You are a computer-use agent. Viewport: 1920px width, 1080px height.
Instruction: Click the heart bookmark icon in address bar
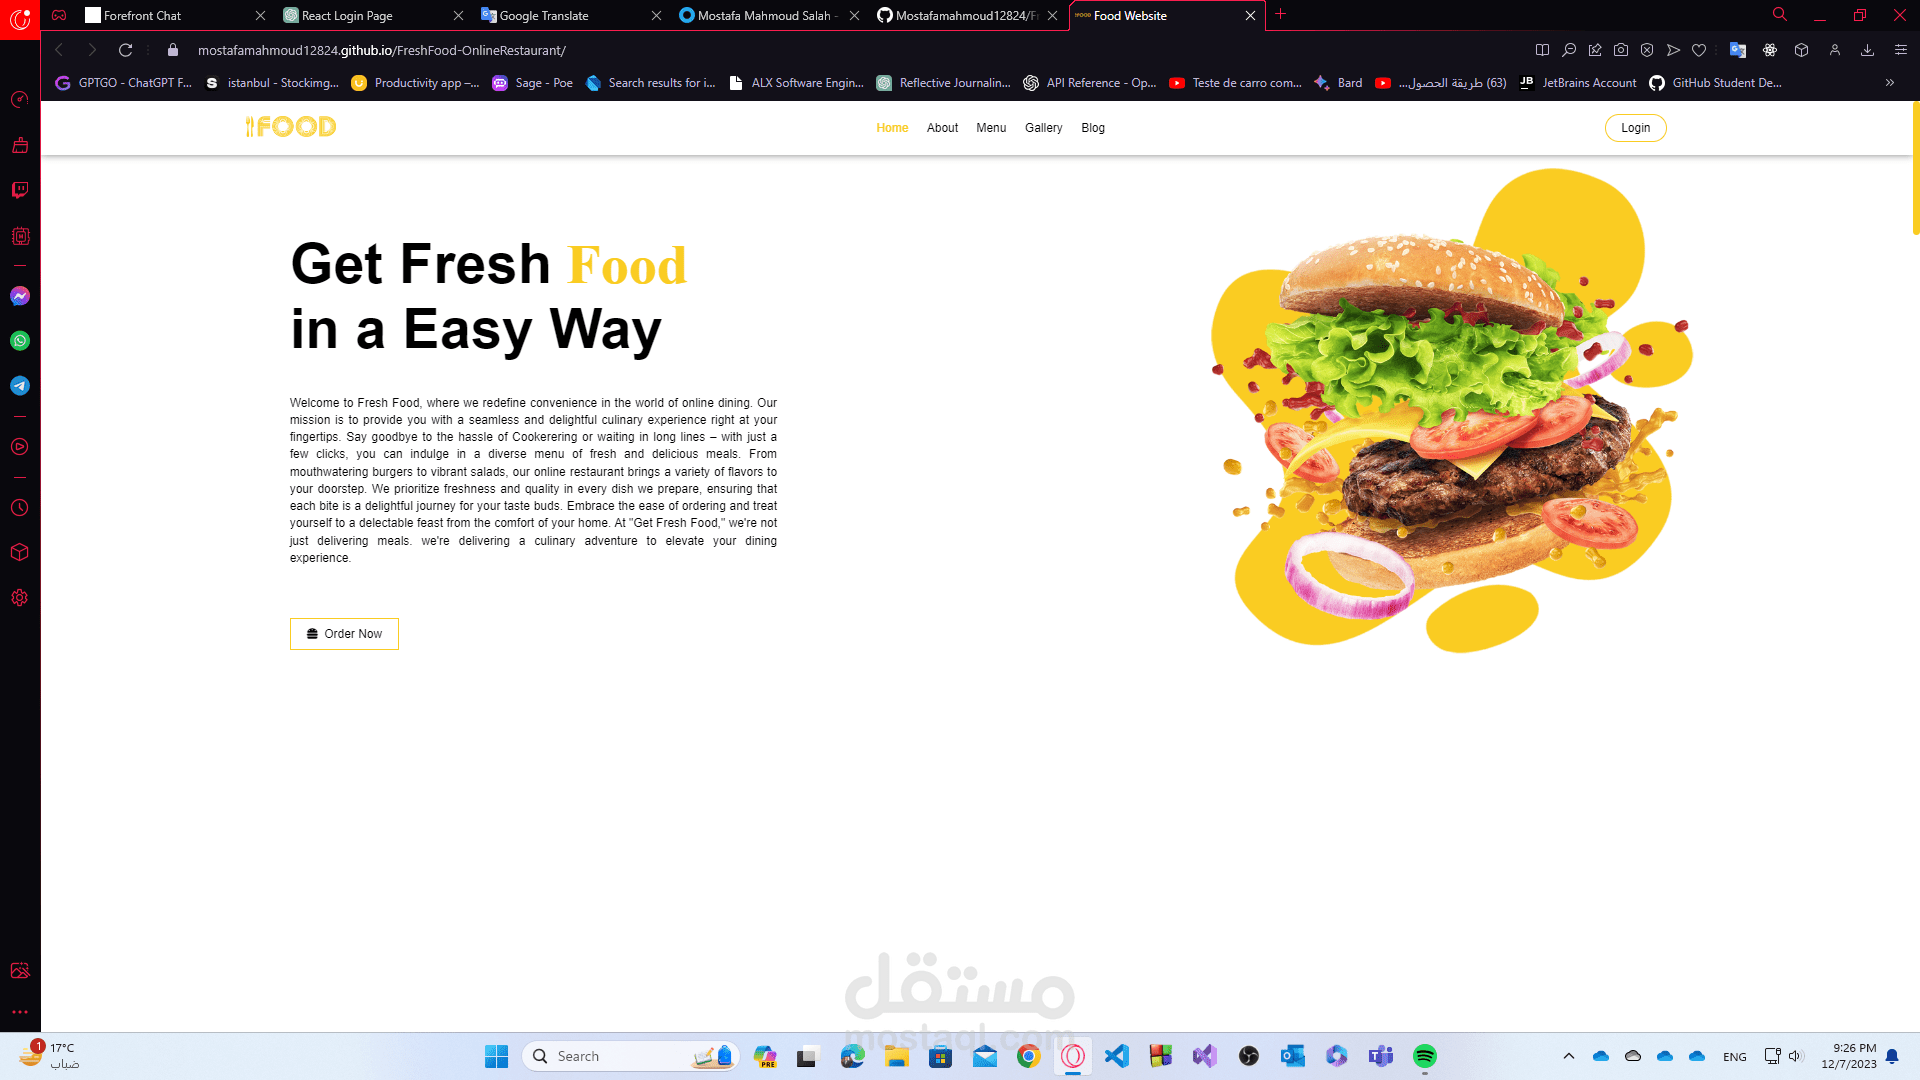coord(1699,50)
